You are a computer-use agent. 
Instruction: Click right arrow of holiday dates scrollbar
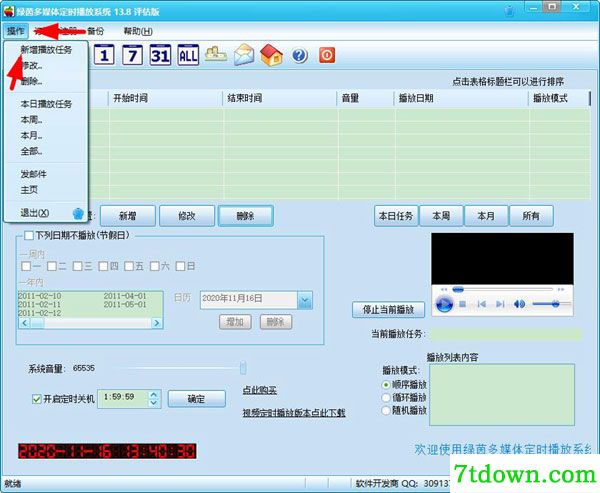pyautogui.click(x=157, y=323)
